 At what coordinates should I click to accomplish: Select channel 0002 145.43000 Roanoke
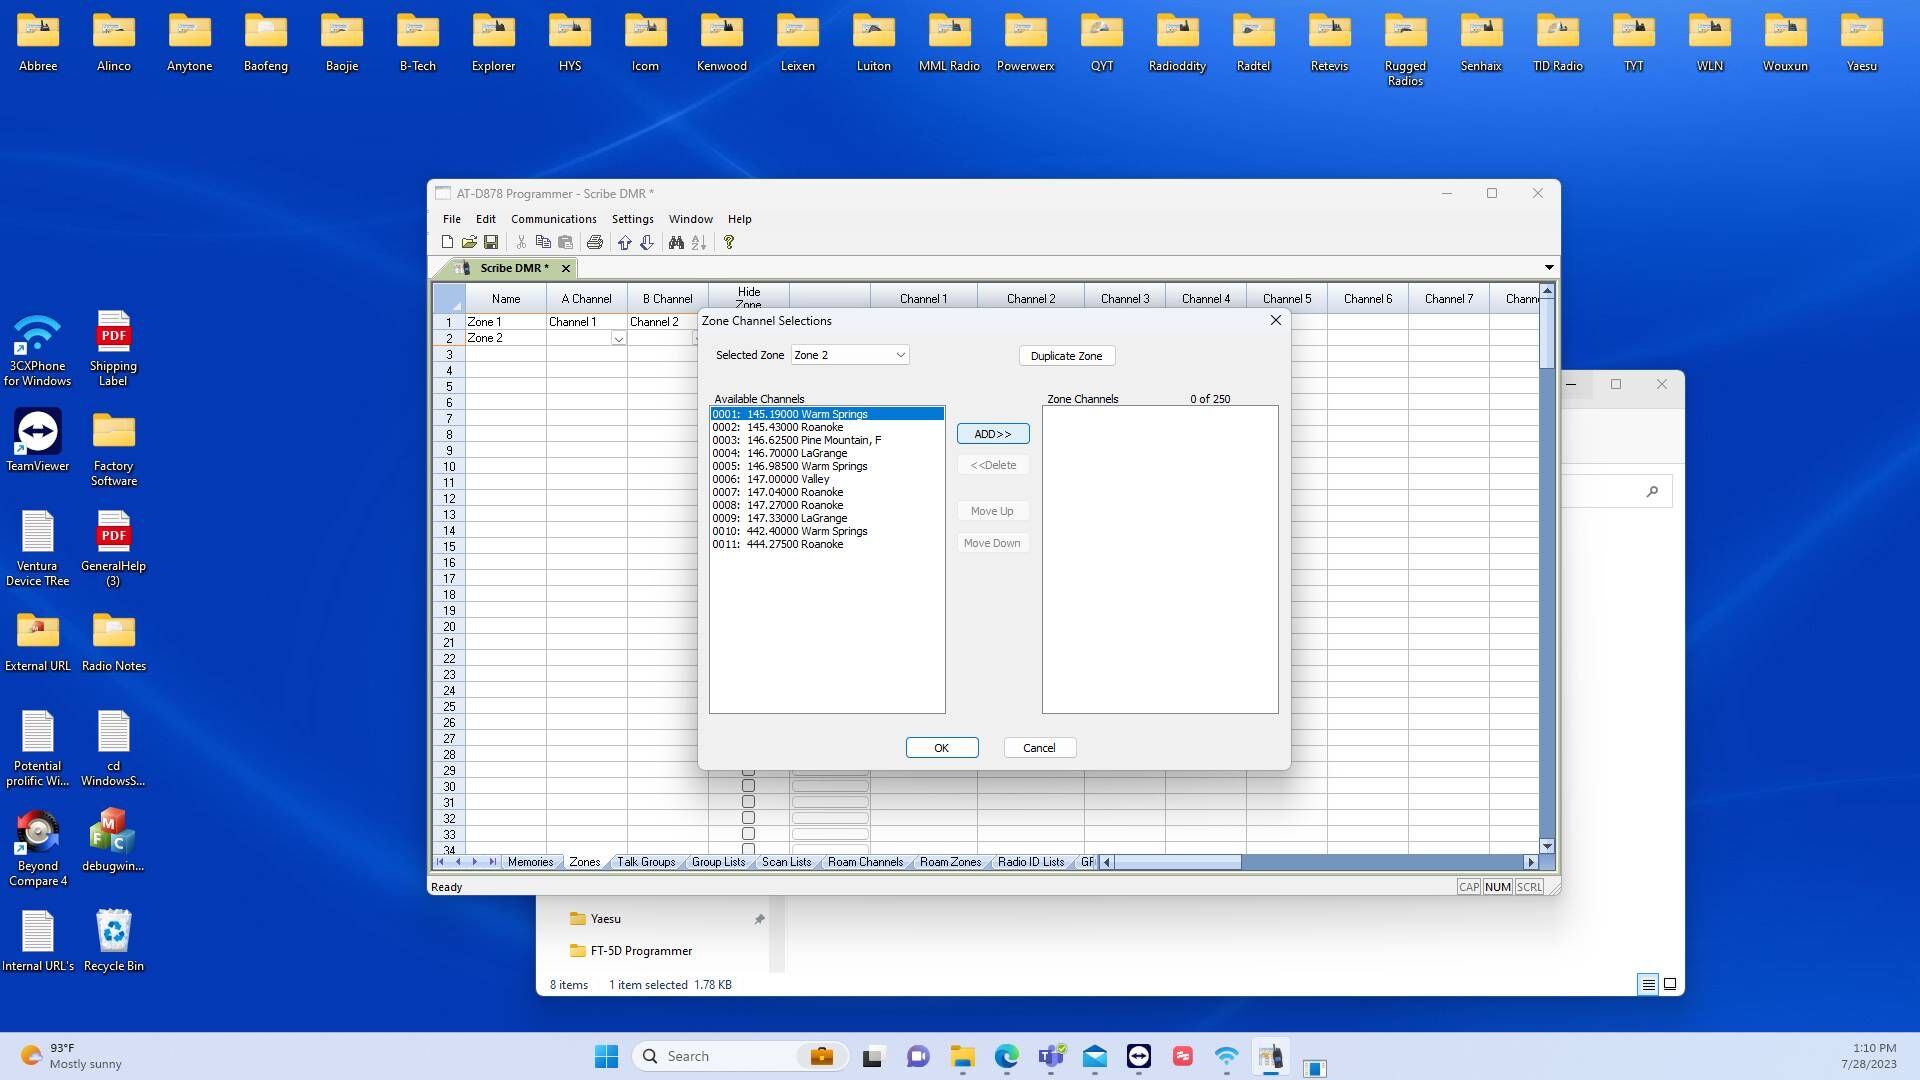827,427
